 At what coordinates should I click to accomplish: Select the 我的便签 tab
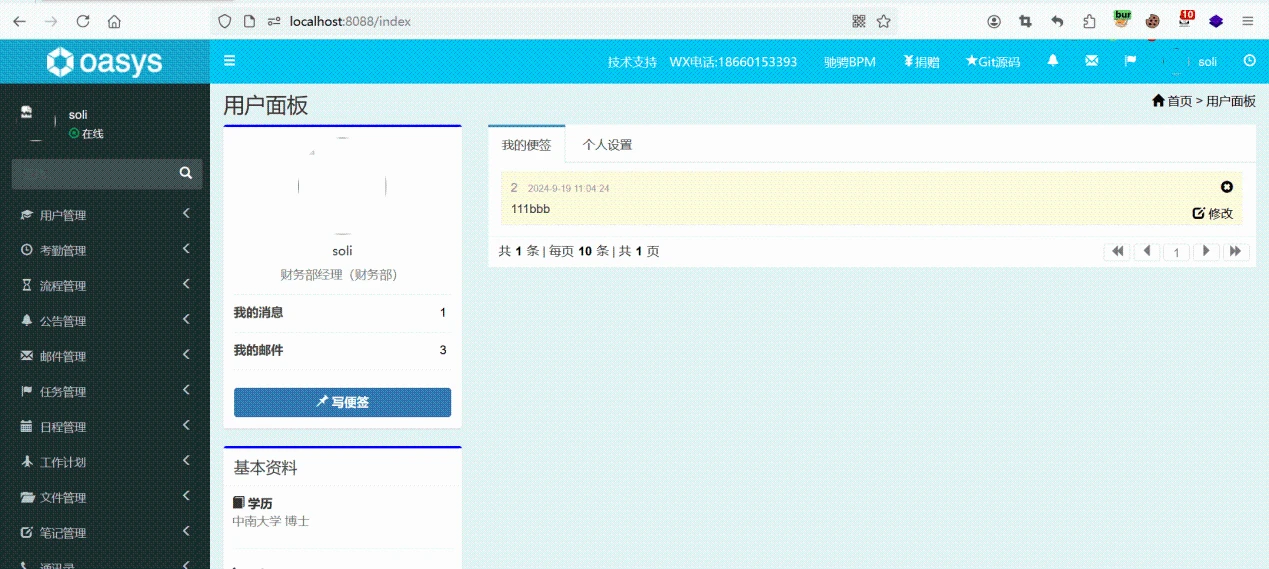pyautogui.click(x=527, y=145)
